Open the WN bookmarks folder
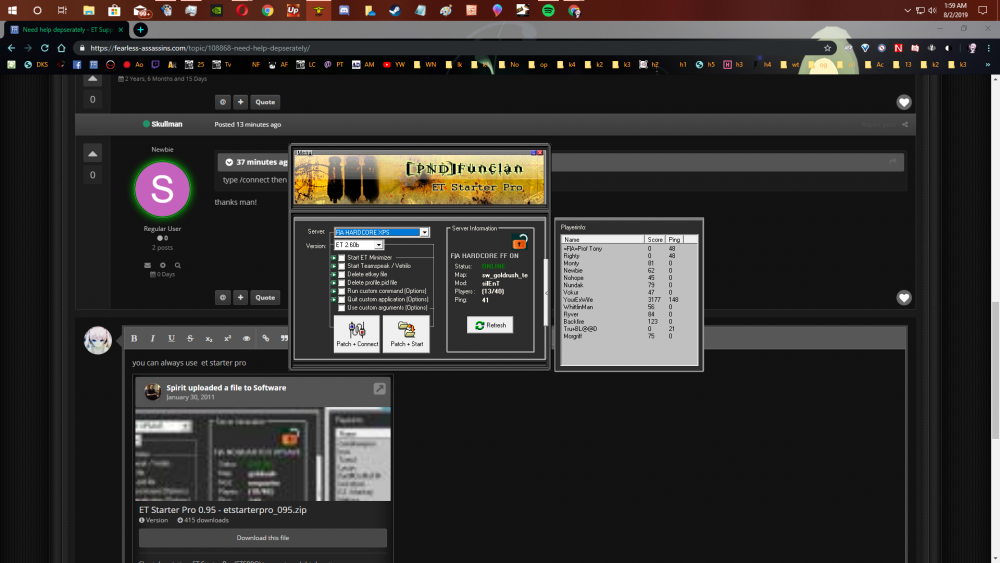The width and height of the screenshot is (1000, 563). [x=425, y=64]
